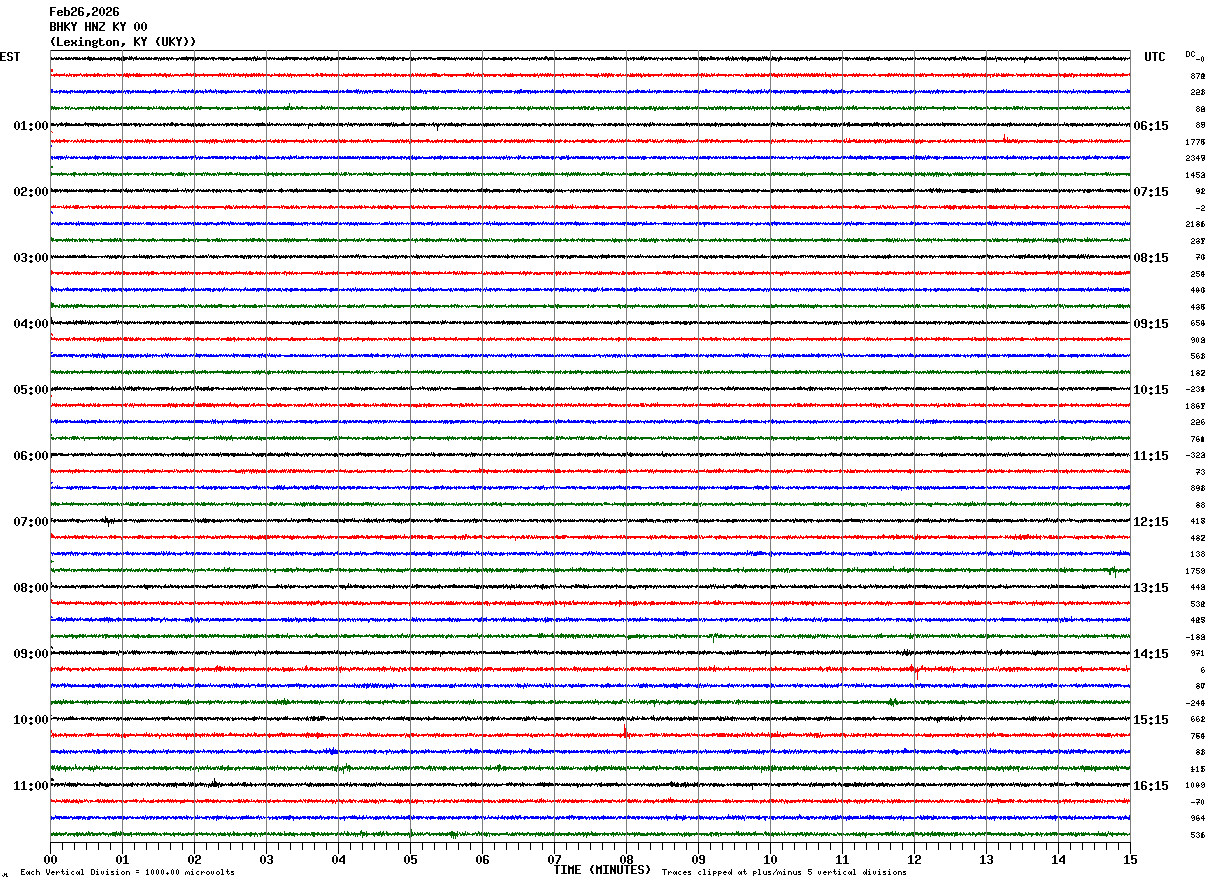The image size is (1210, 886).
Task: Click minute 08 on the time axis
Action: (626, 859)
